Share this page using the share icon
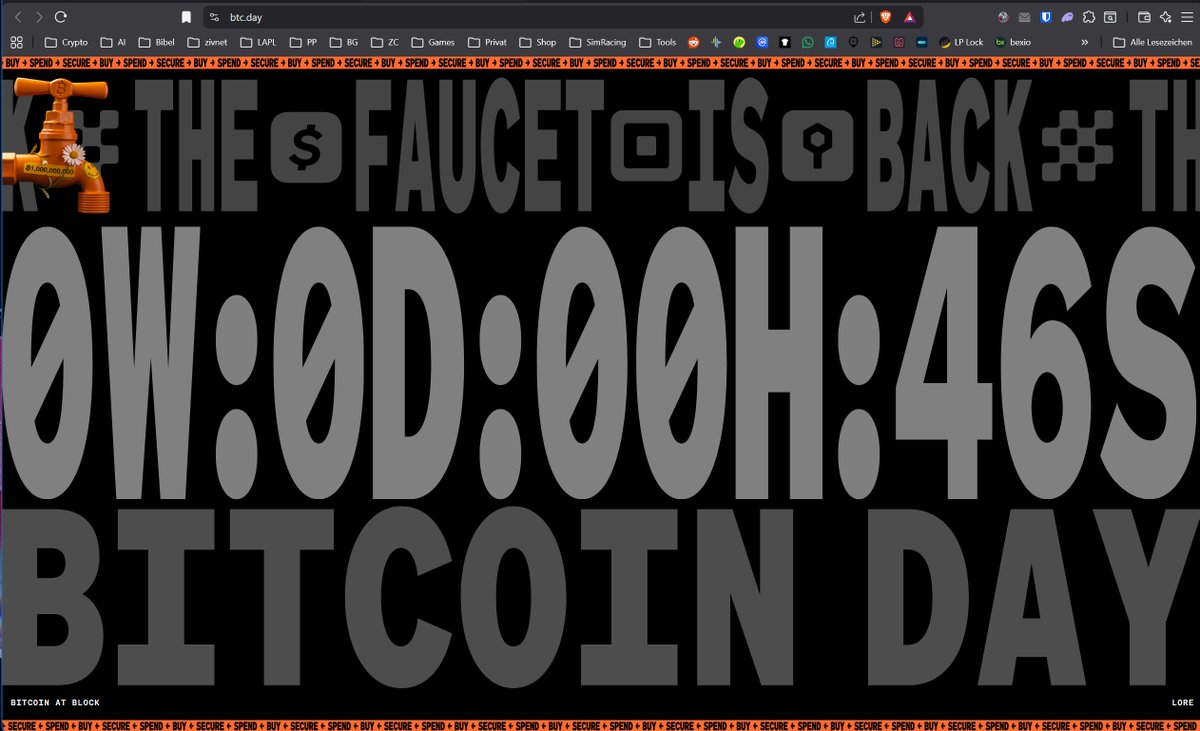1200x731 pixels. tap(860, 17)
